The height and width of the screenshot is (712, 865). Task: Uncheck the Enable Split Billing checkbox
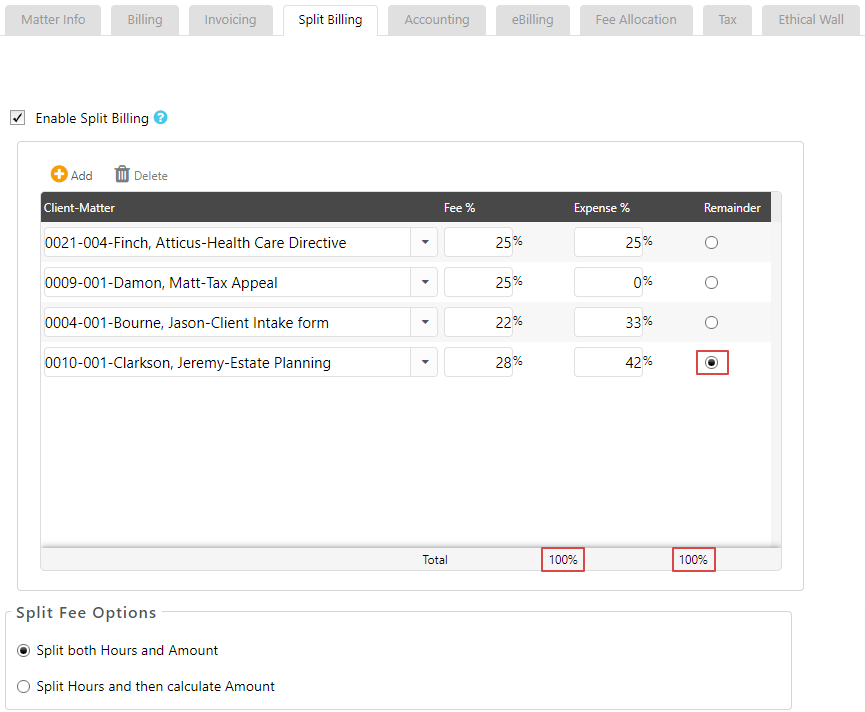[x=18, y=118]
